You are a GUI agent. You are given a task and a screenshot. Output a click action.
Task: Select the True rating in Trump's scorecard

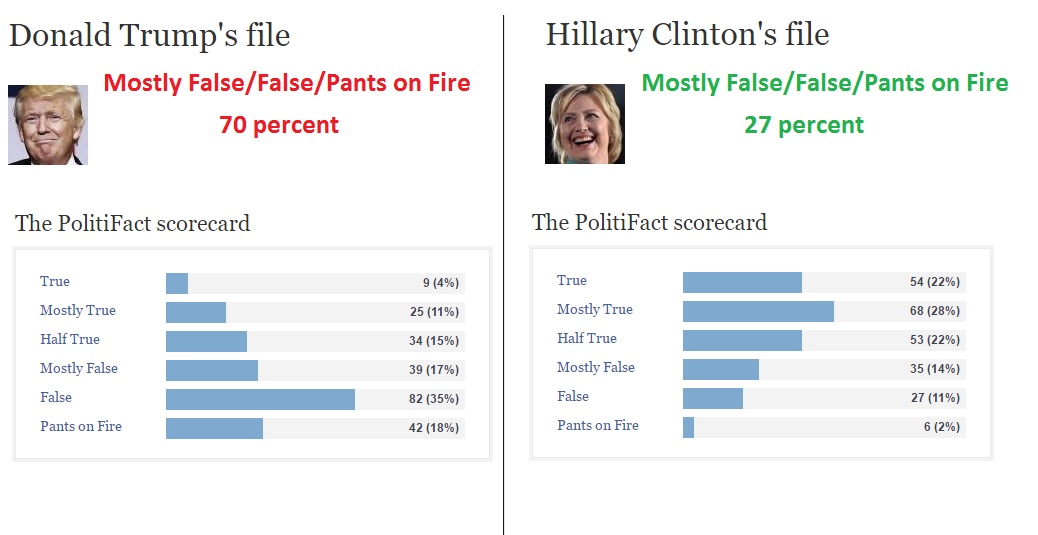[55, 282]
